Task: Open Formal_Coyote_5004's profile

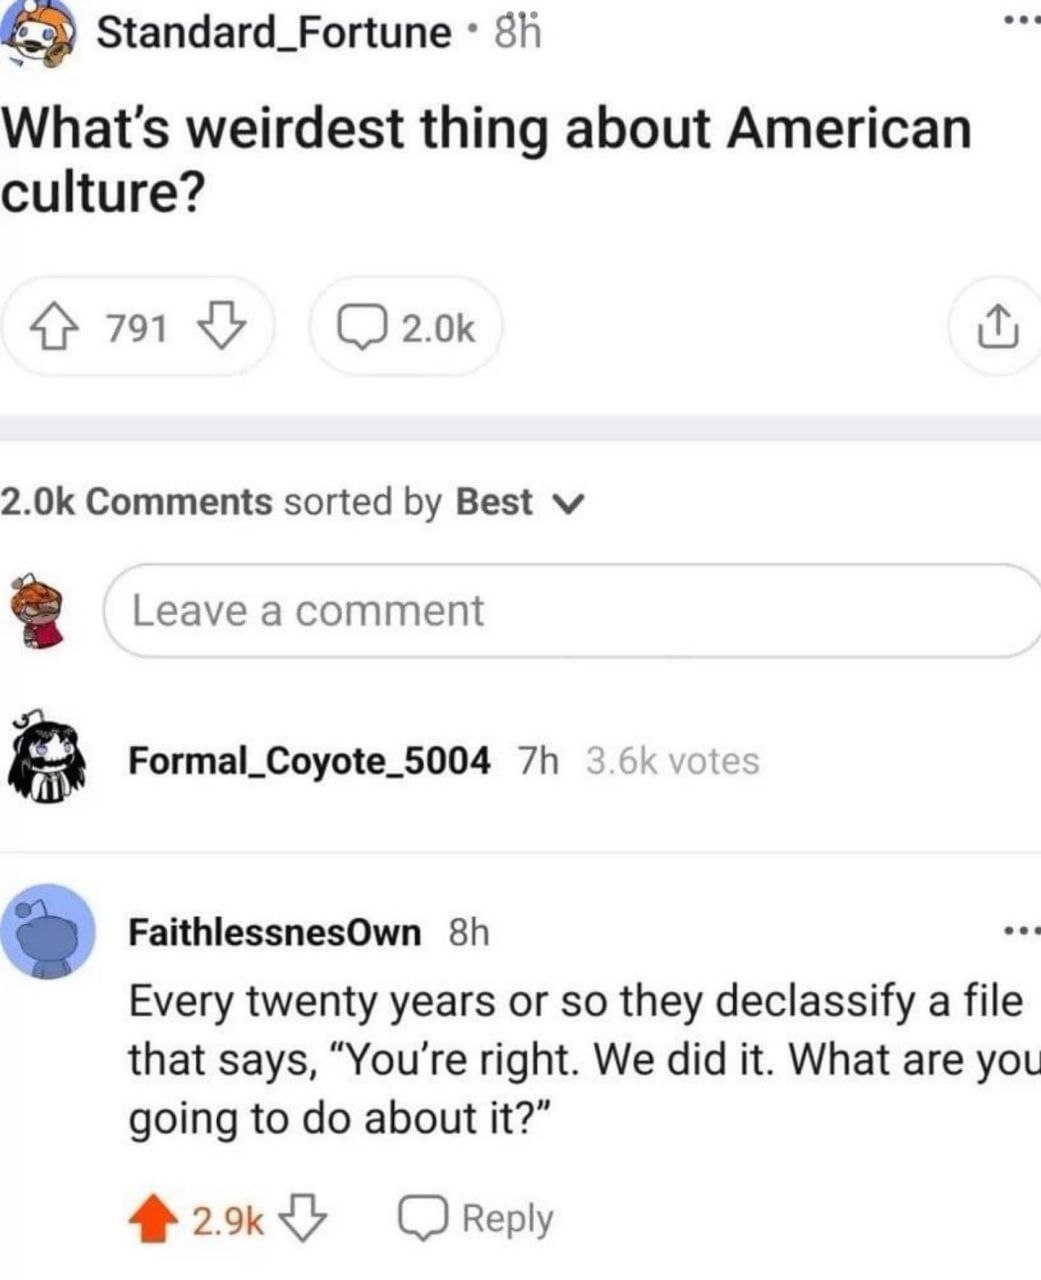Action: 309,761
